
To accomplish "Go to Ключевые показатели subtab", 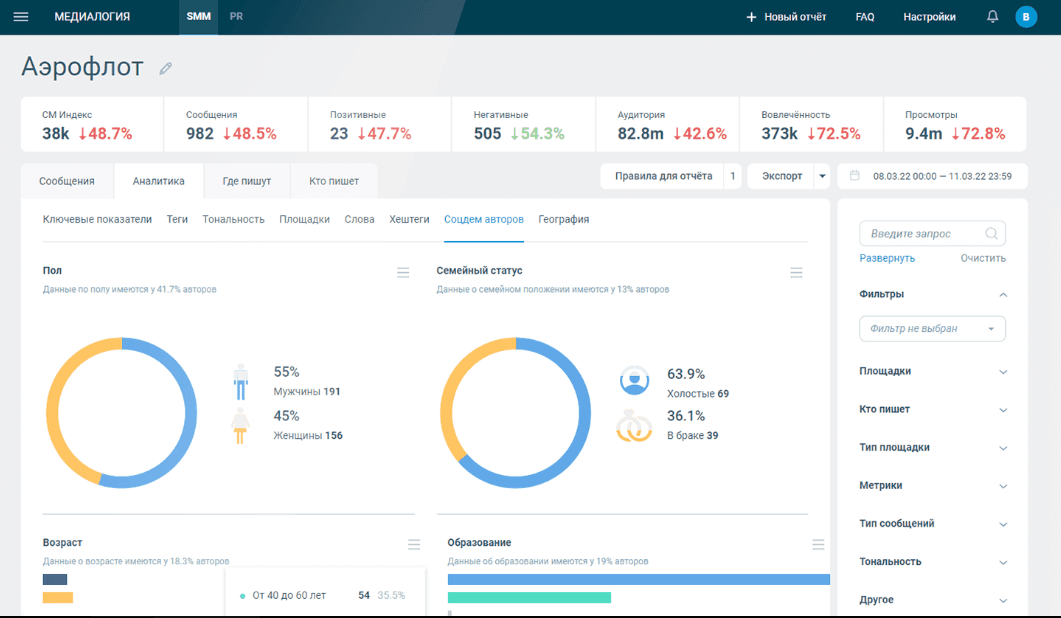I will (x=97, y=219).
